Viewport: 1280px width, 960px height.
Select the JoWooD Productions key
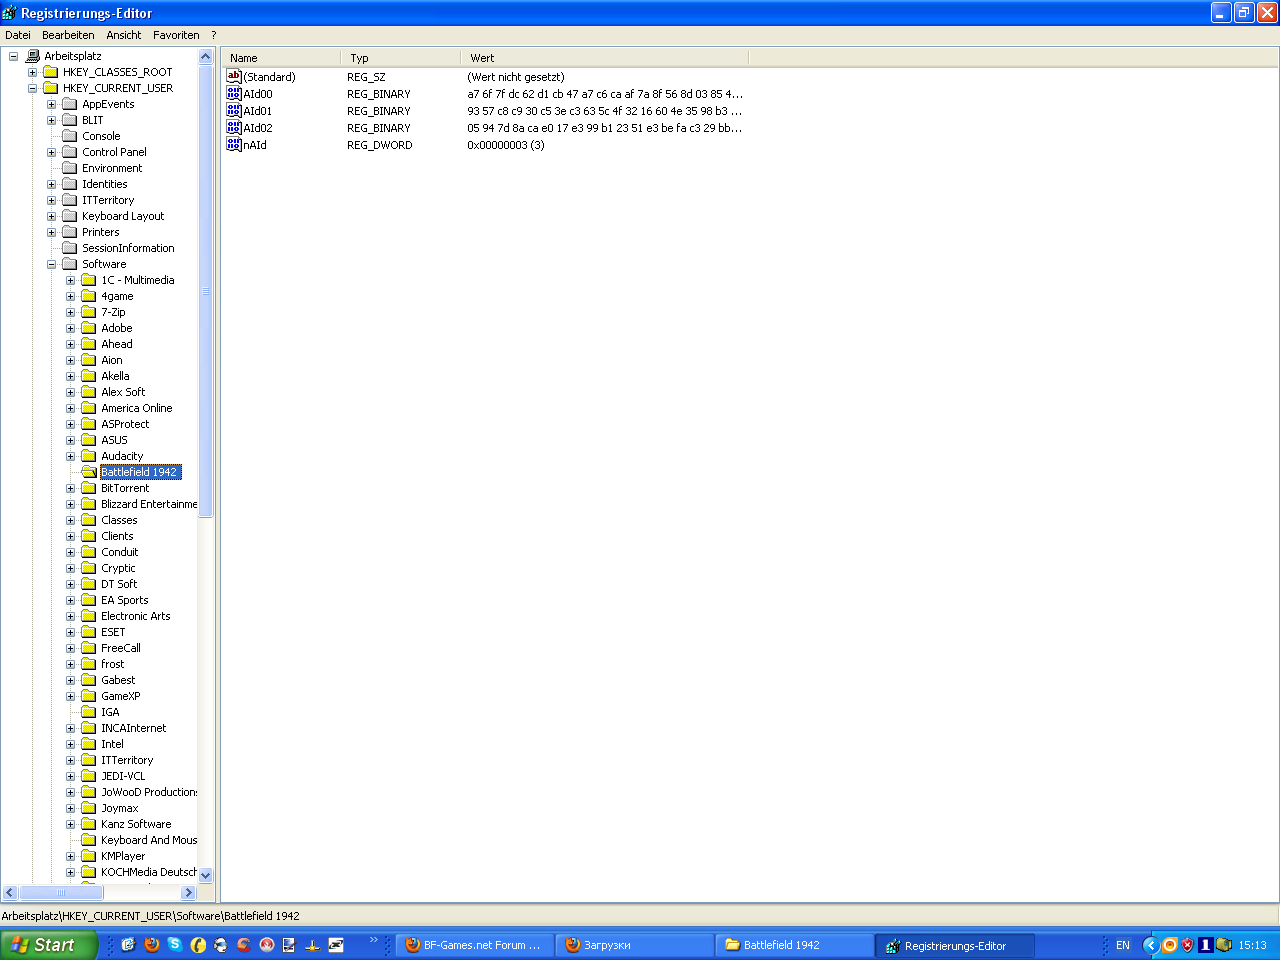click(x=149, y=792)
